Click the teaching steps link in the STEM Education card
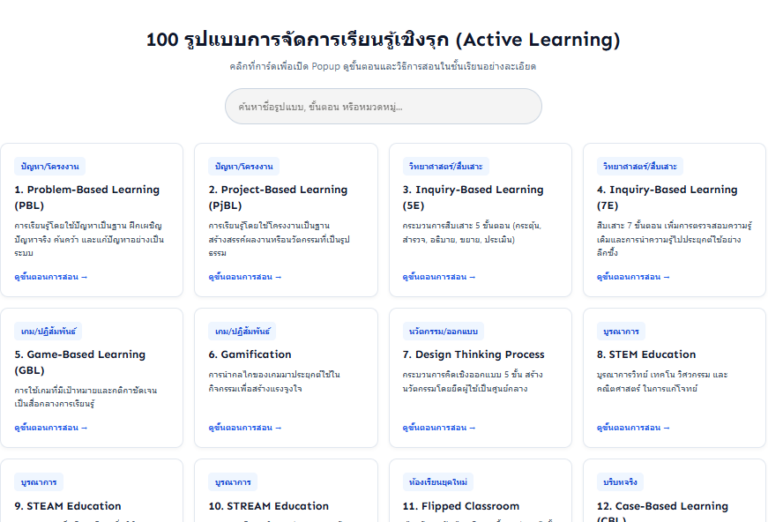Screen dimensions: 768x522 click(x=633, y=427)
